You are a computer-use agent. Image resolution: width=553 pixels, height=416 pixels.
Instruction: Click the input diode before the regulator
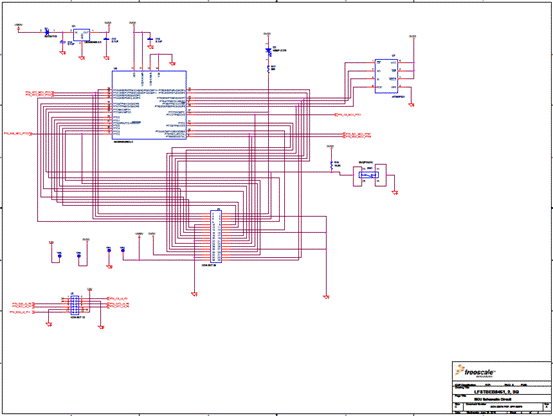point(47,32)
